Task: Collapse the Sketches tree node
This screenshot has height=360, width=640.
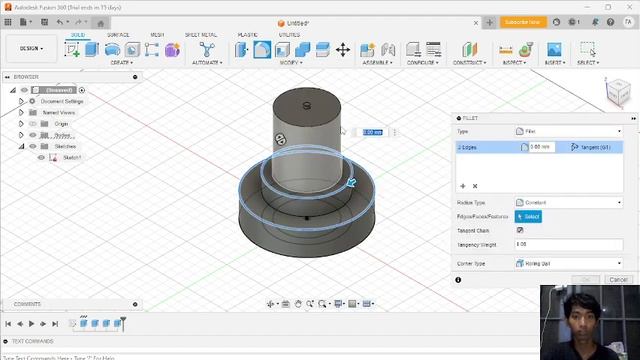Action: pyautogui.click(x=21, y=146)
